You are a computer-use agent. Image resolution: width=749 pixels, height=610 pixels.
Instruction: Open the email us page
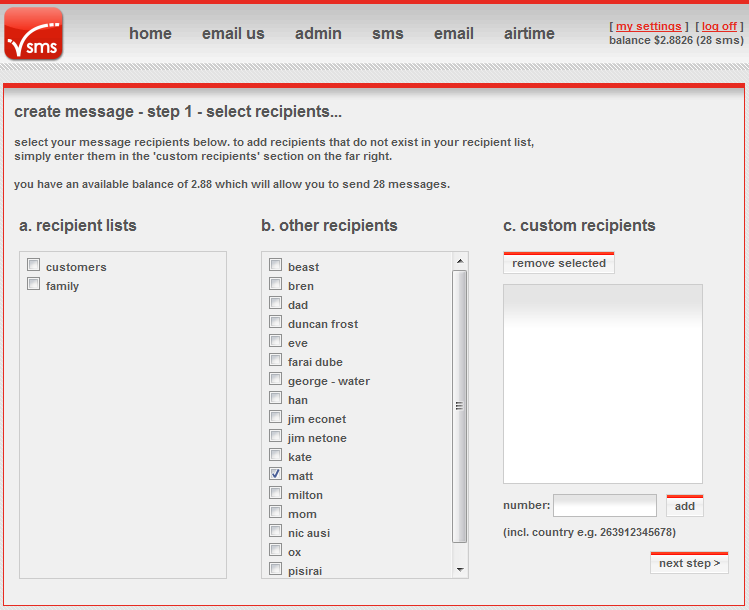point(233,34)
